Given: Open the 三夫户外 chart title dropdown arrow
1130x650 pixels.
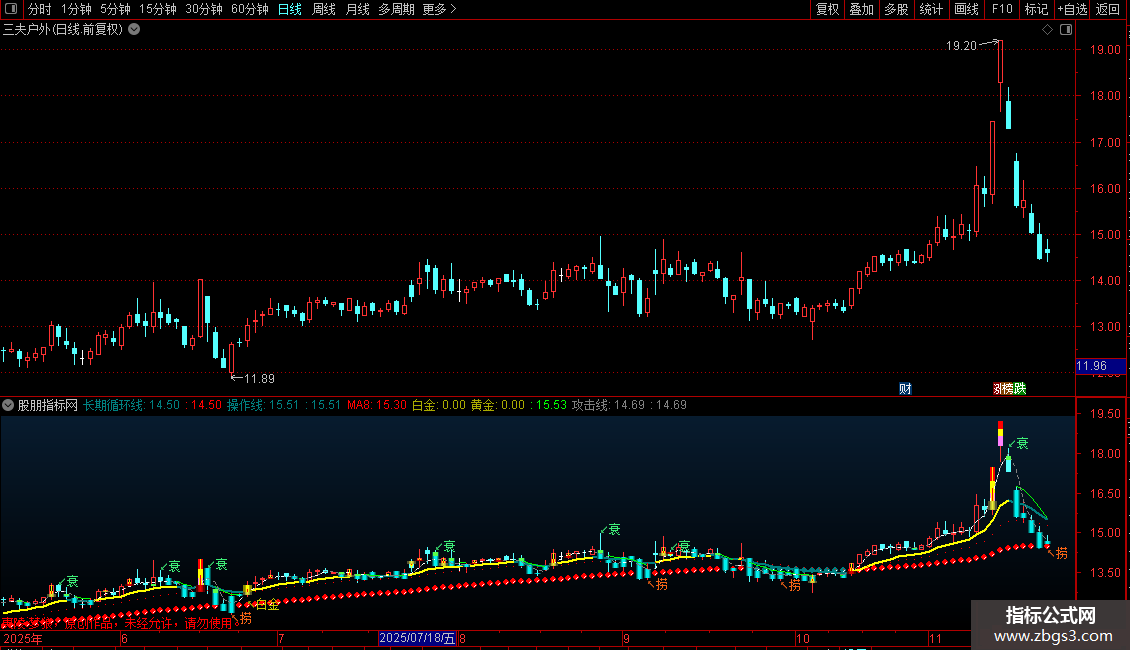Looking at the screenshot, I should (x=134, y=29).
